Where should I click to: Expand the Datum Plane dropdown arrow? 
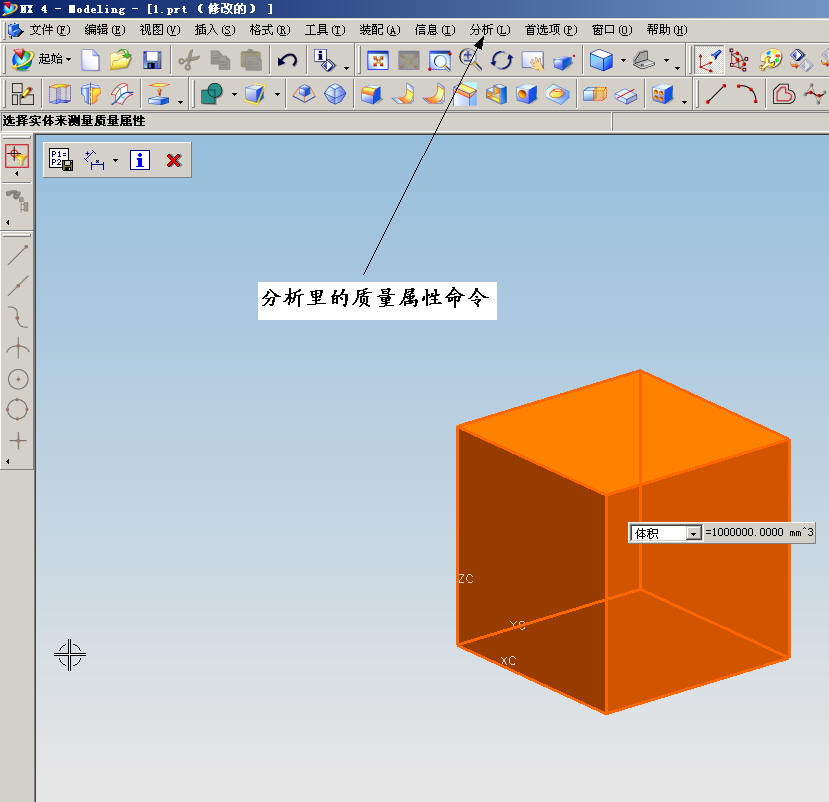[x=180, y=102]
